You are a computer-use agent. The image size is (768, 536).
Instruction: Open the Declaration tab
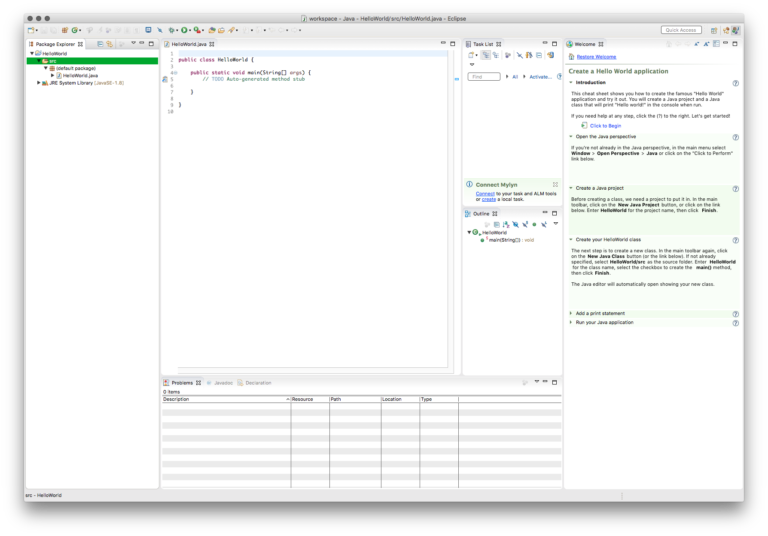pyautogui.click(x=257, y=382)
